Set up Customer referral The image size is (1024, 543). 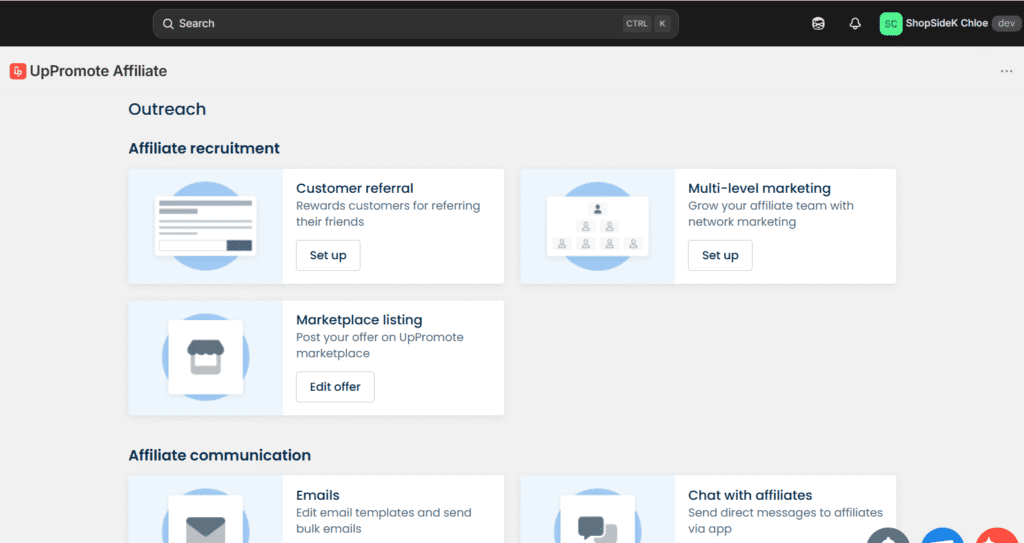(328, 255)
